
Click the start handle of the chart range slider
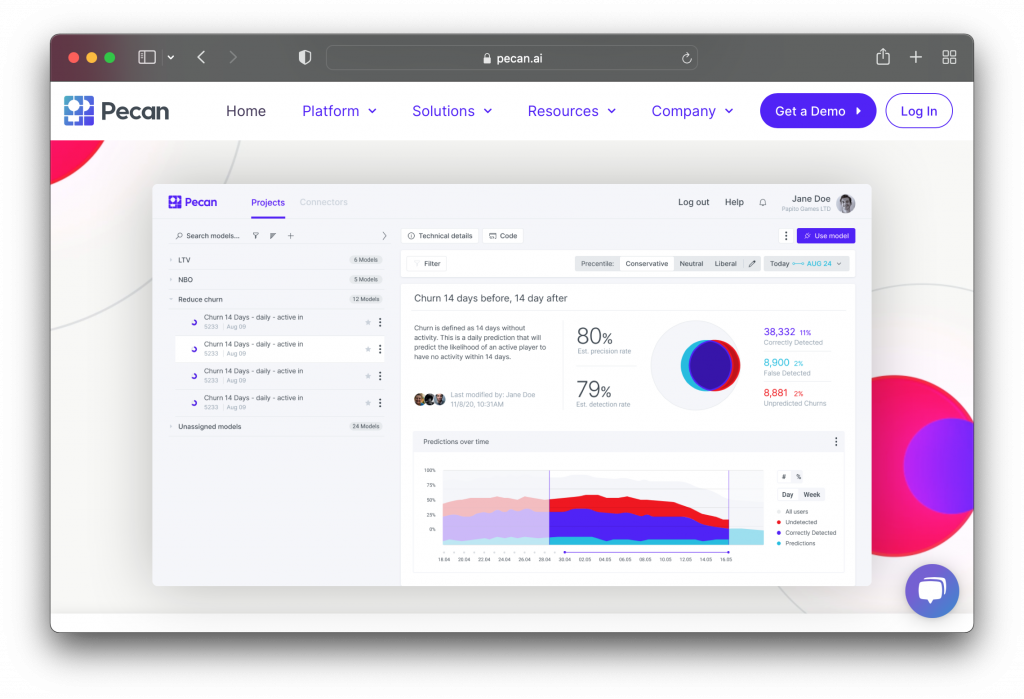[565, 553]
